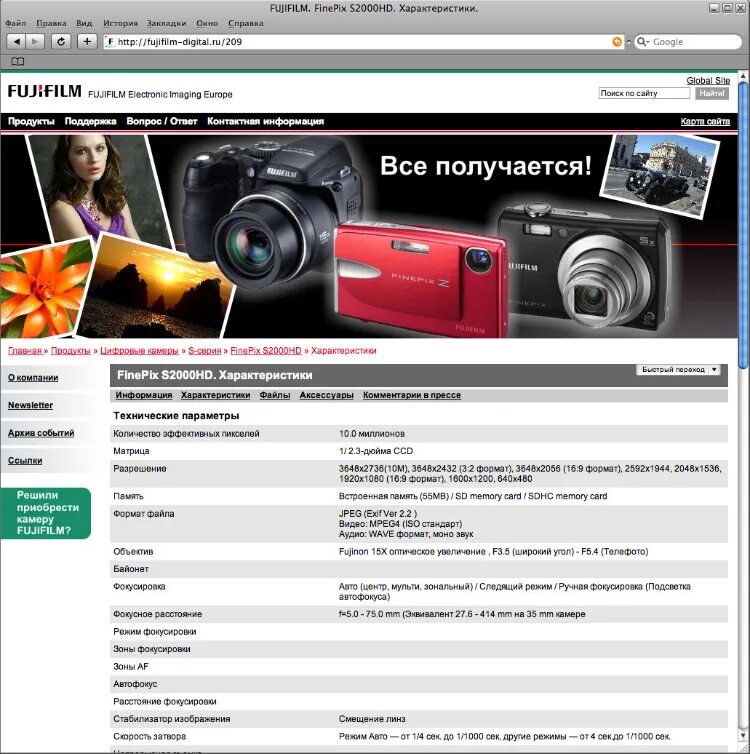Click the Поиск по сайту search box

click(x=644, y=93)
